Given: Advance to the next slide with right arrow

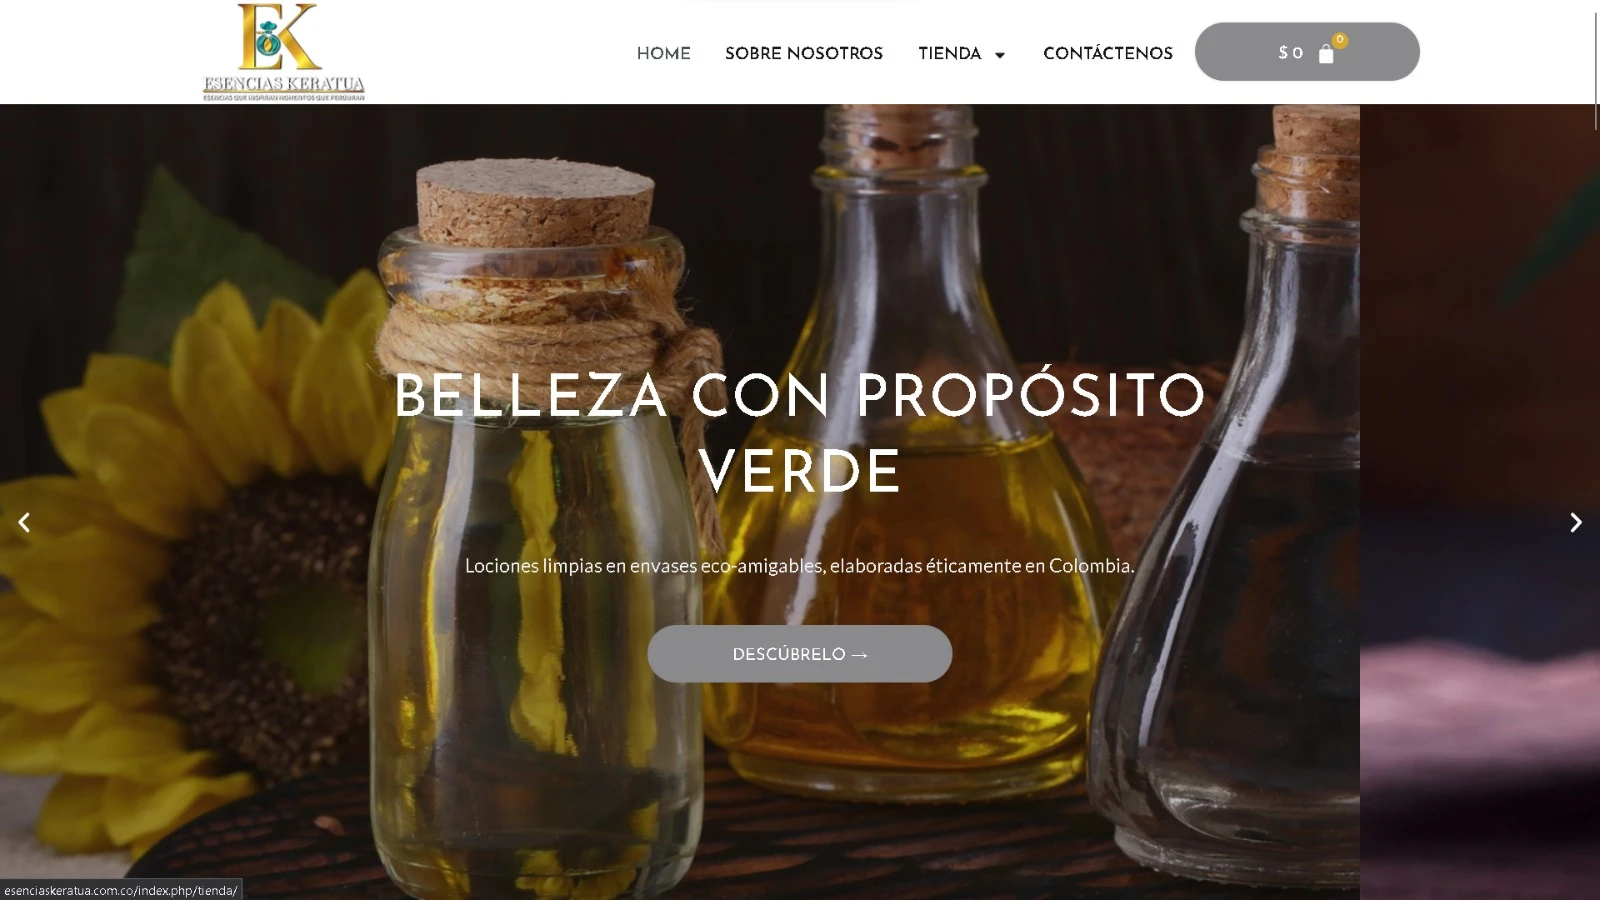Looking at the screenshot, I should pos(1576,522).
